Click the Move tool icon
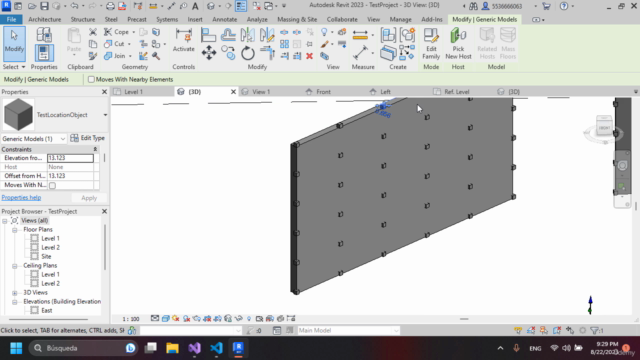Screen dimensions: 640x360 pos(209,53)
